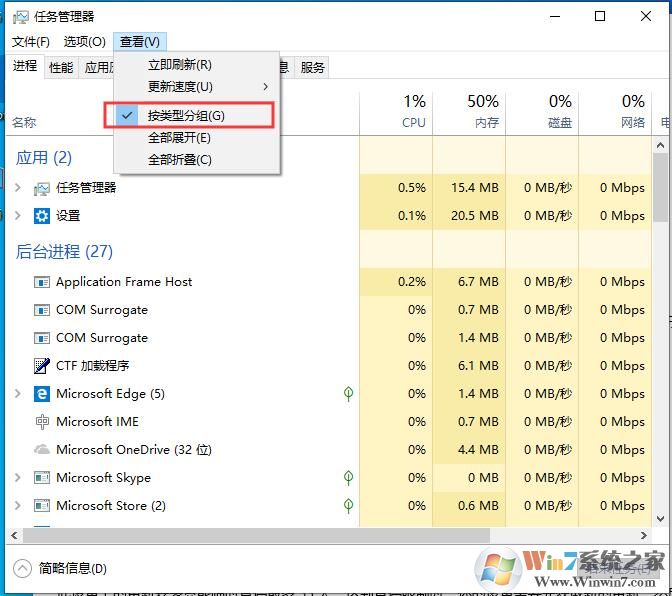
Task: Click the 后台进程 (27) group heading
Action: click(64, 252)
